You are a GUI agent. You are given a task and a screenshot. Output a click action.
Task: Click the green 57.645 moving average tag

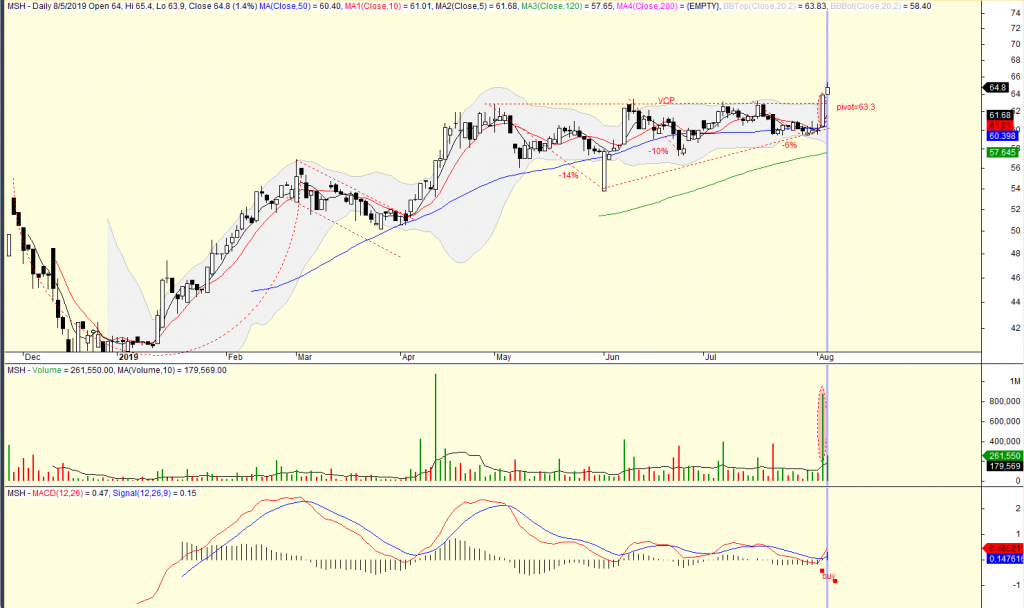(1001, 153)
